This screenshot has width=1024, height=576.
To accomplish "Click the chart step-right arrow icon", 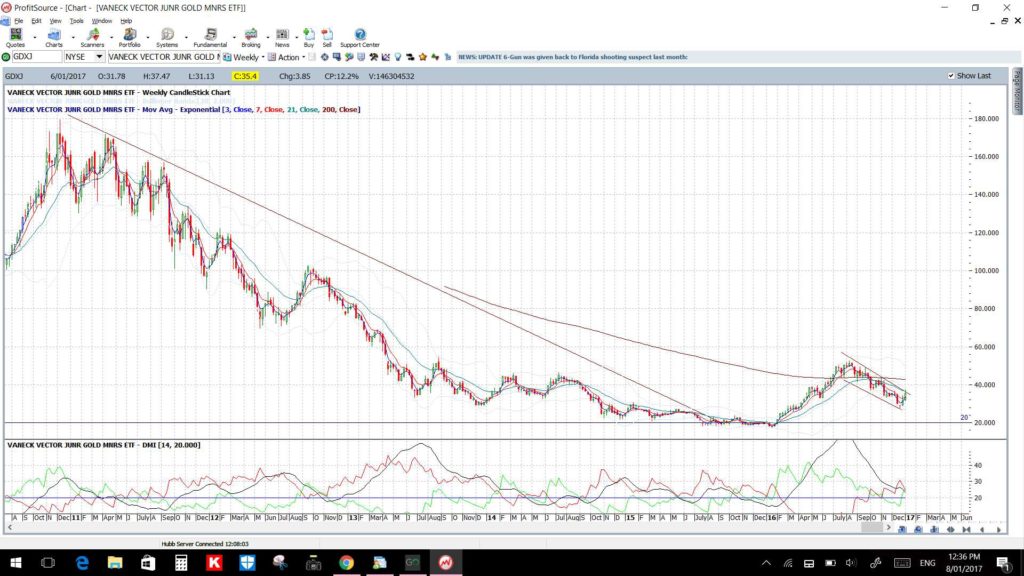I will (x=999, y=530).
